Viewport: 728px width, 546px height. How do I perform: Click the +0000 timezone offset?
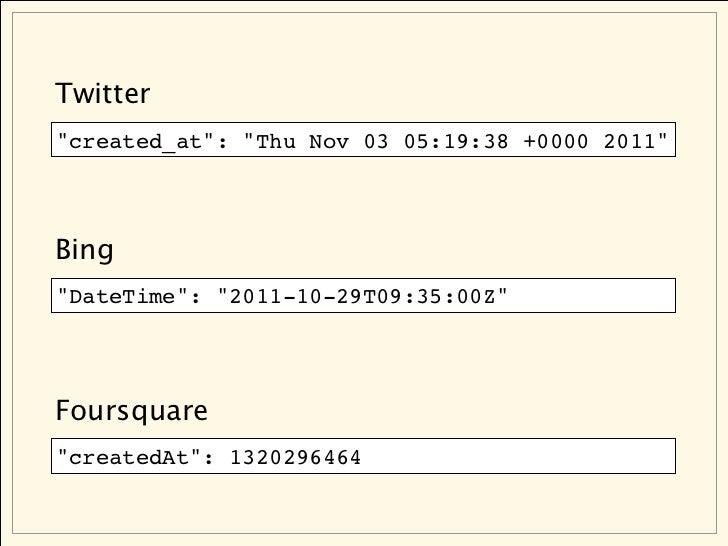click(556, 141)
